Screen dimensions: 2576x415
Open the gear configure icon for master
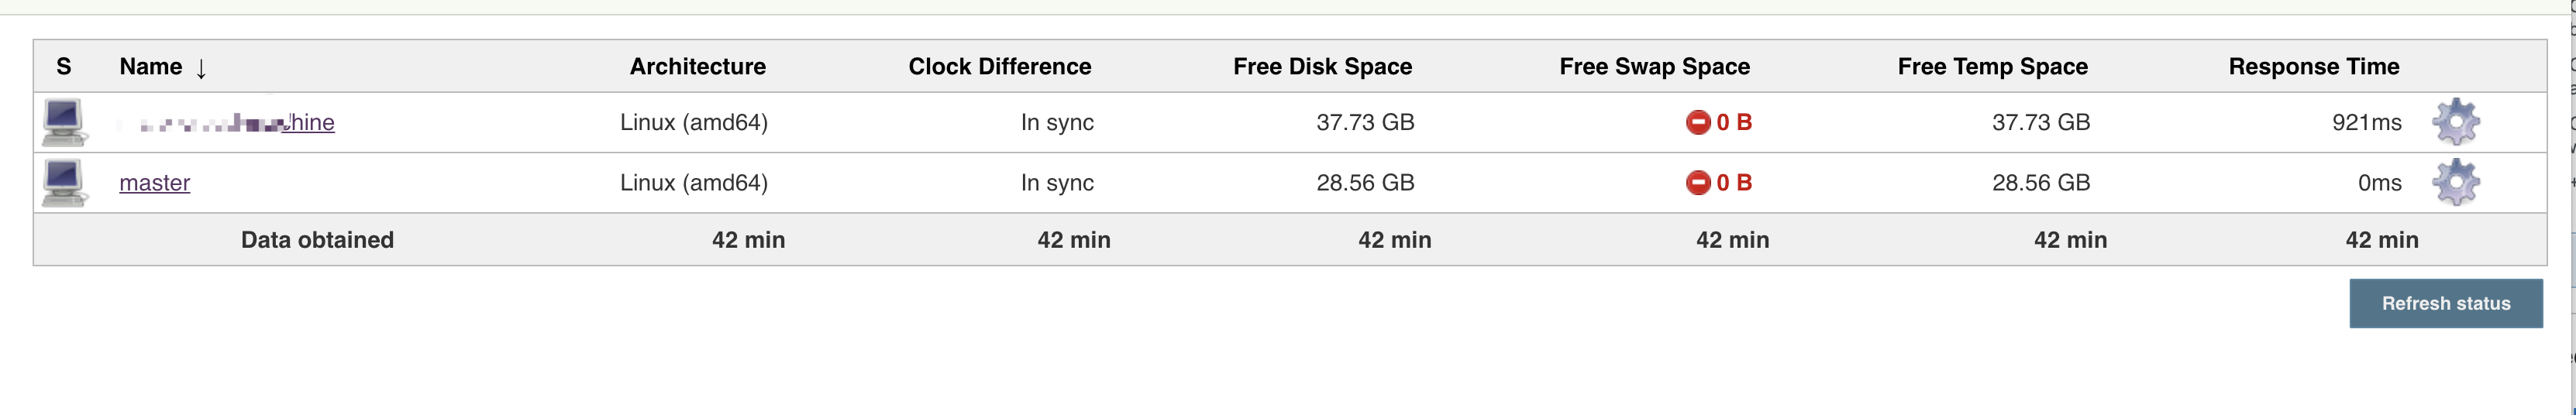(x=2455, y=183)
